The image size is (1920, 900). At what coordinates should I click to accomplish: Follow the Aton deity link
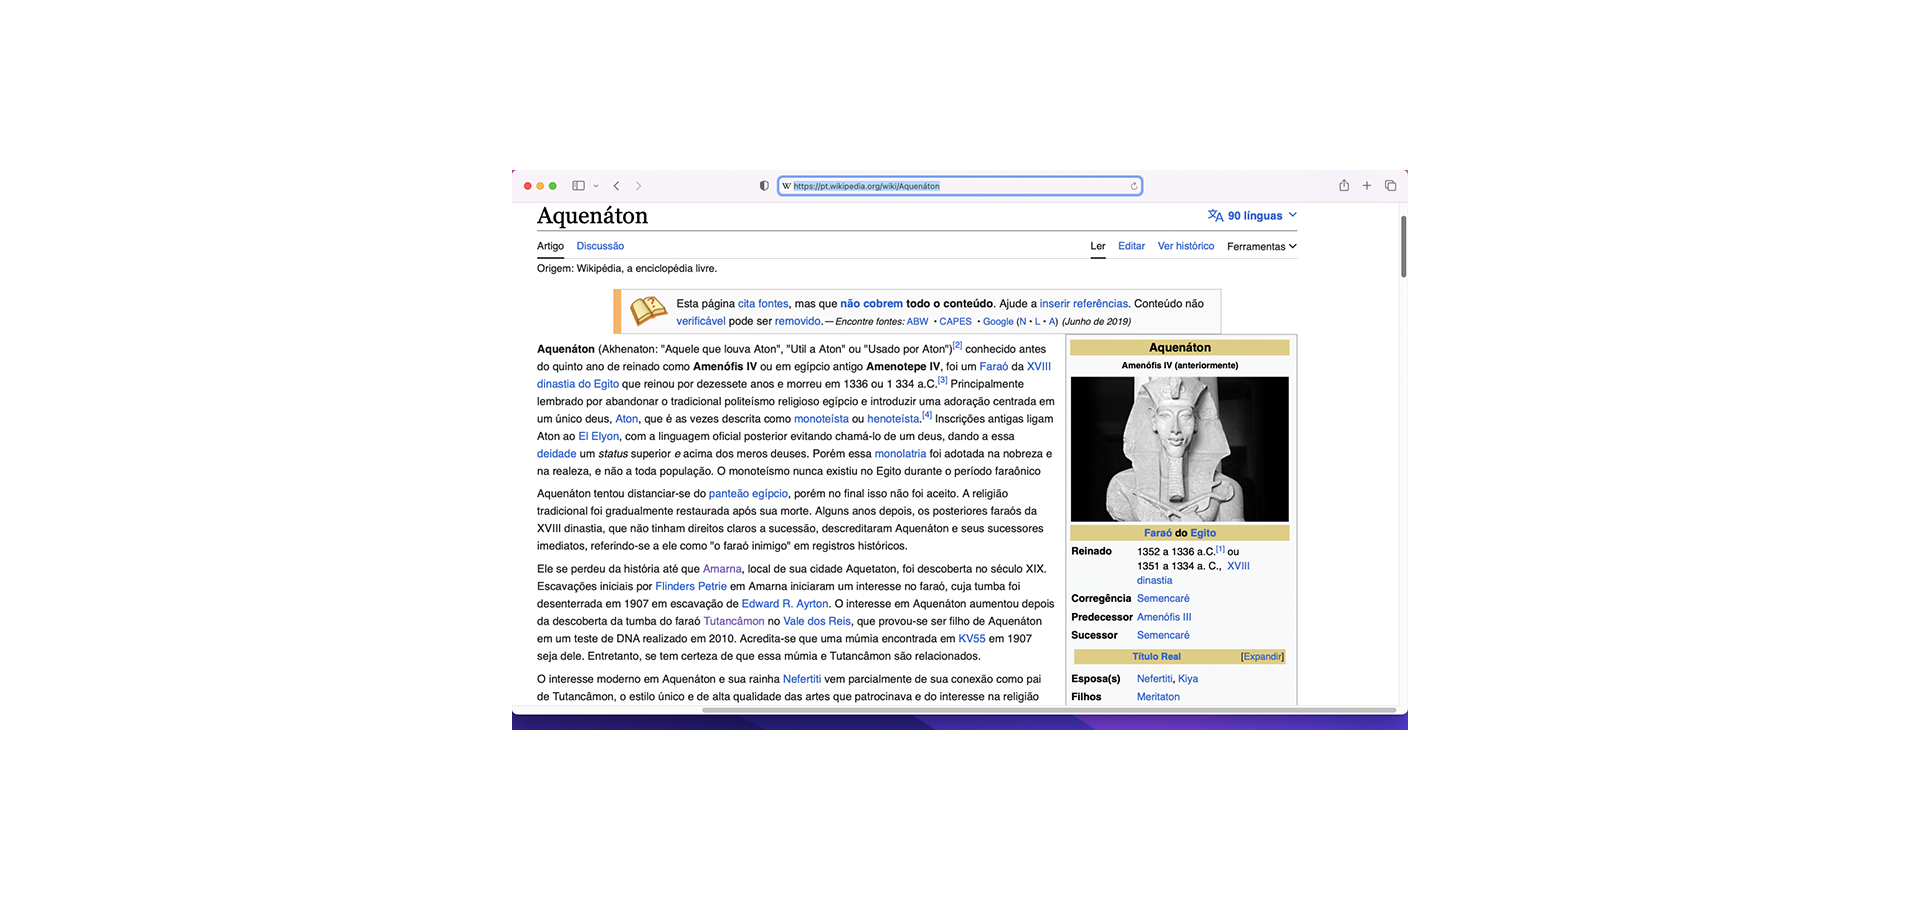(x=626, y=419)
